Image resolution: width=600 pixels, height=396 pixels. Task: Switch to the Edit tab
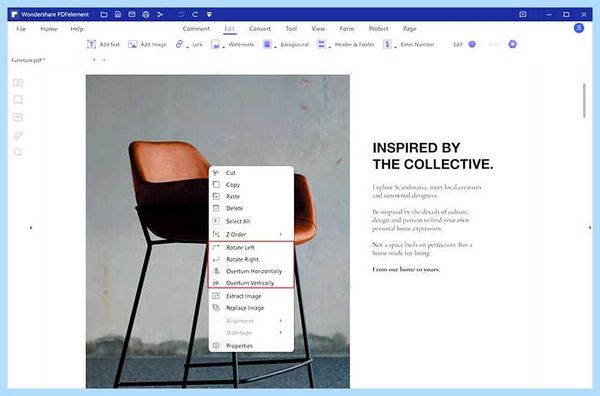tap(230, 29)
